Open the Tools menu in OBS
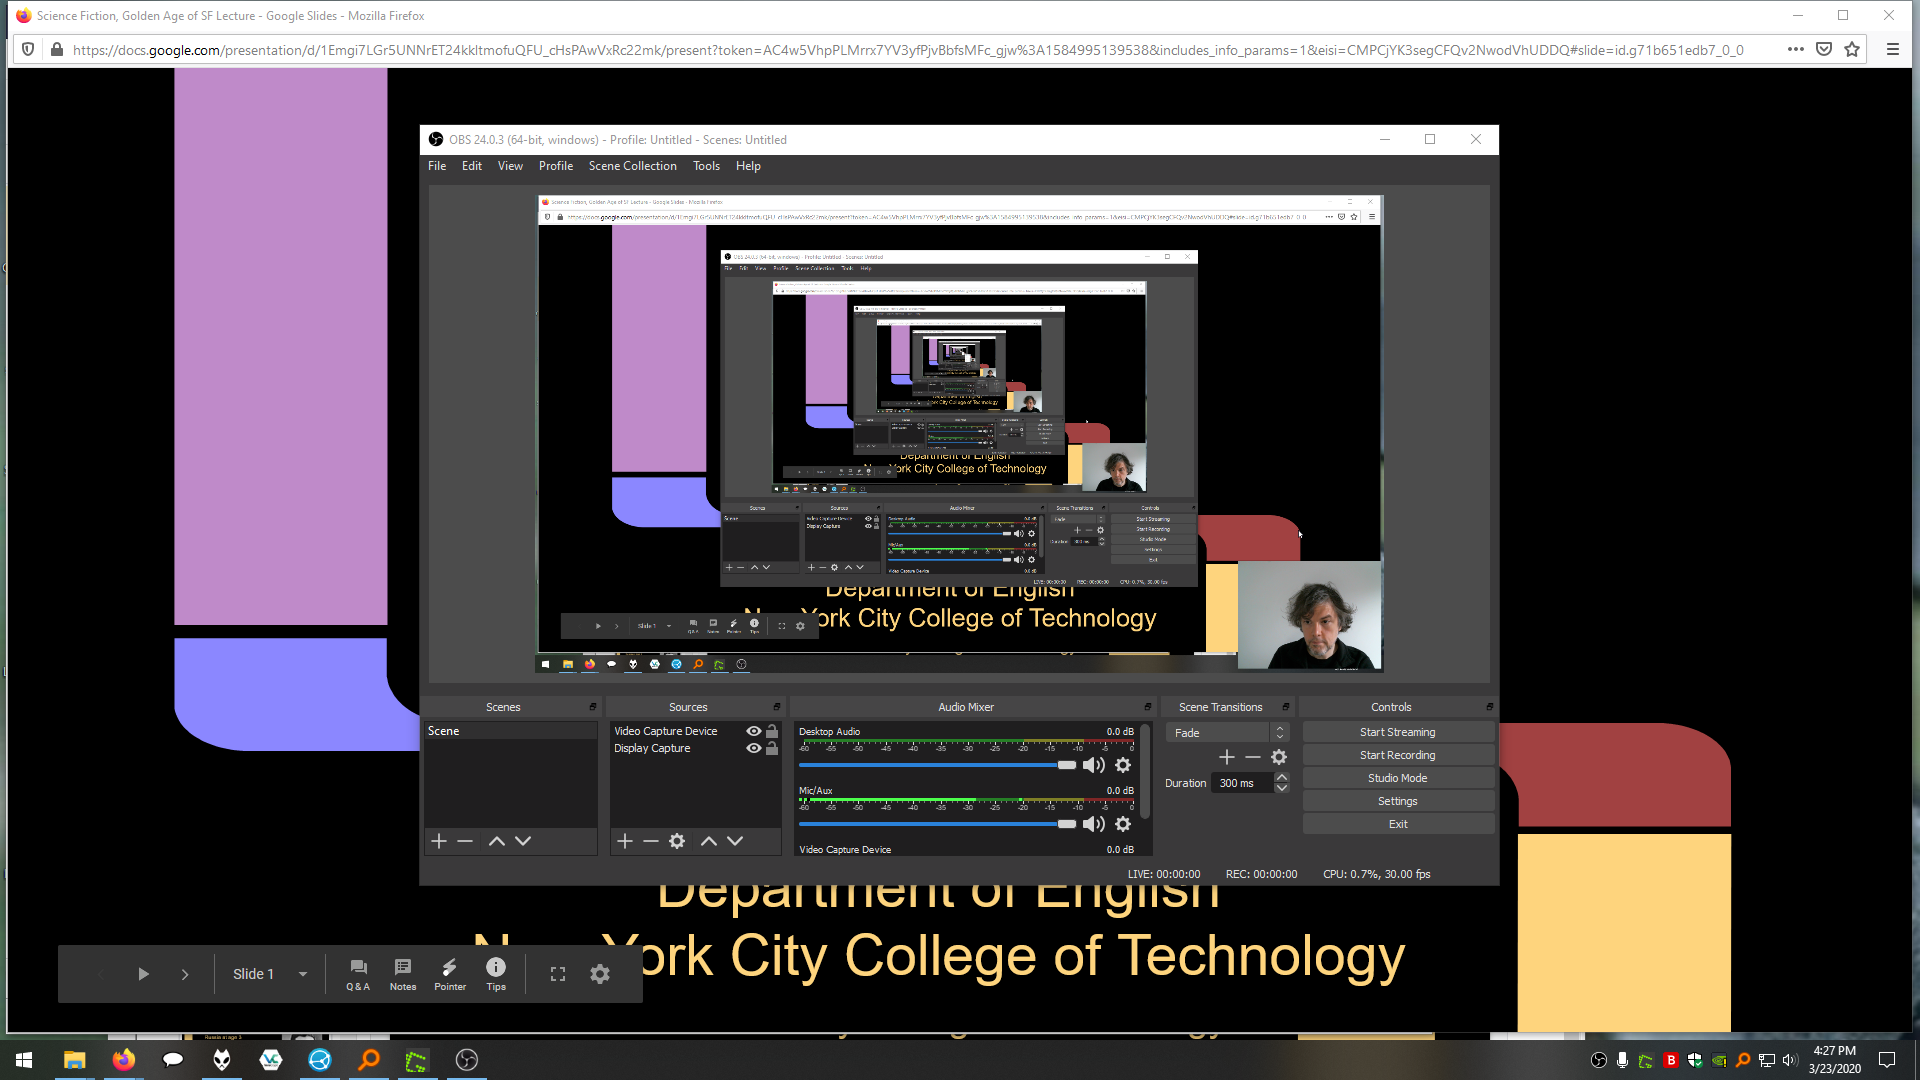 click(706, 166)
